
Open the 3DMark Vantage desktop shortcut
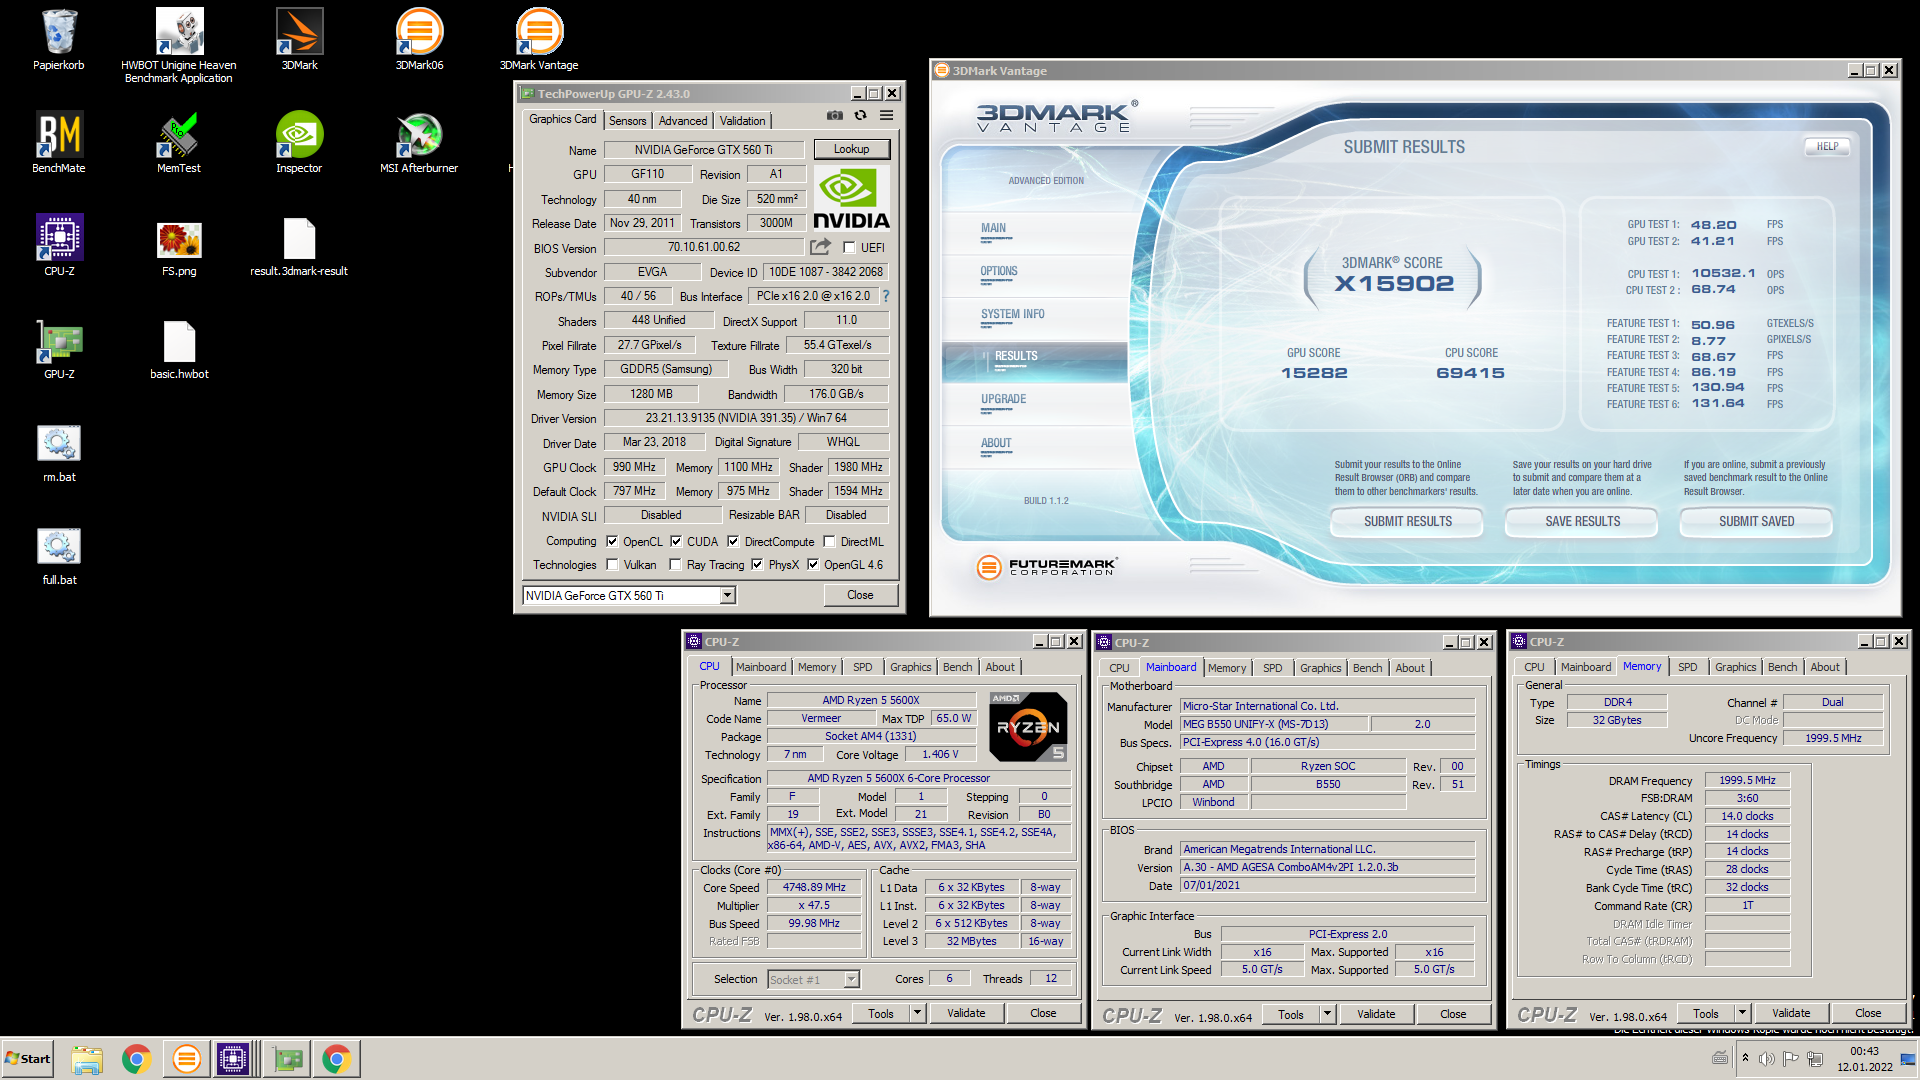[x=539, y=40]
